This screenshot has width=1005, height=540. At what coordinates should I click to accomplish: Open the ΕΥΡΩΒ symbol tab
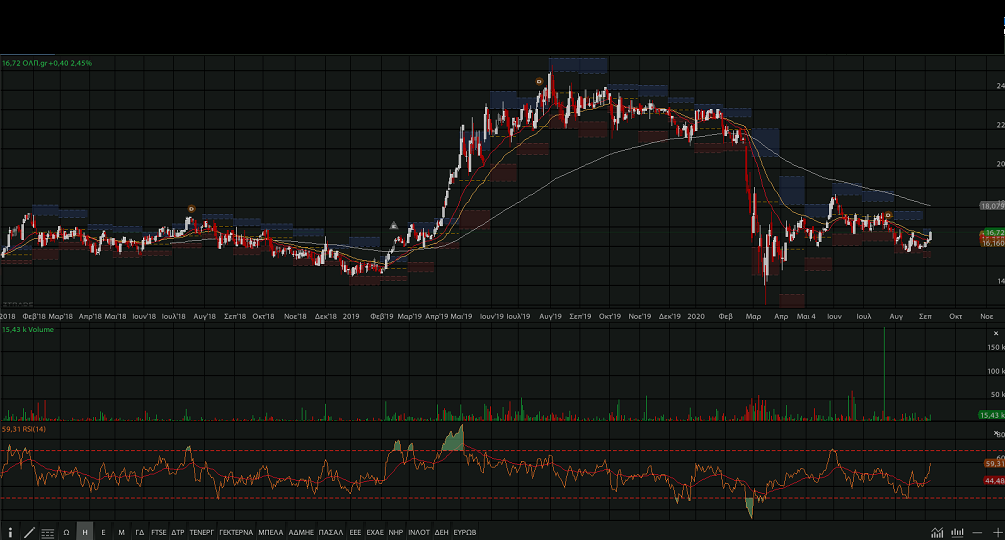click(465, 532)
